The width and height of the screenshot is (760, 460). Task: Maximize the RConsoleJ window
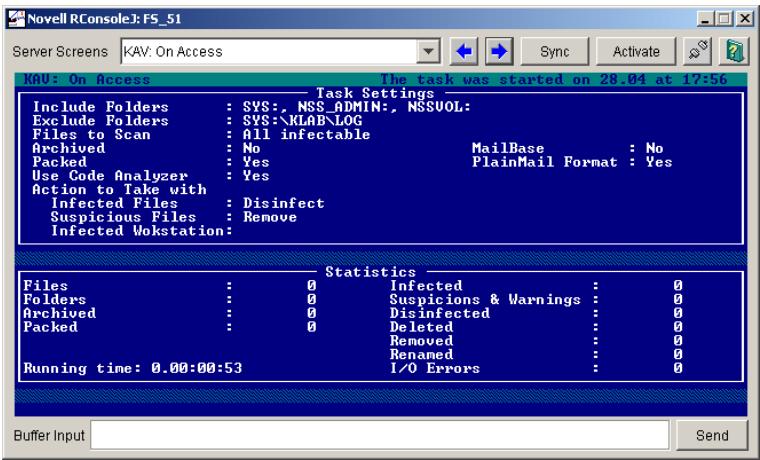(x=724, y=19)
